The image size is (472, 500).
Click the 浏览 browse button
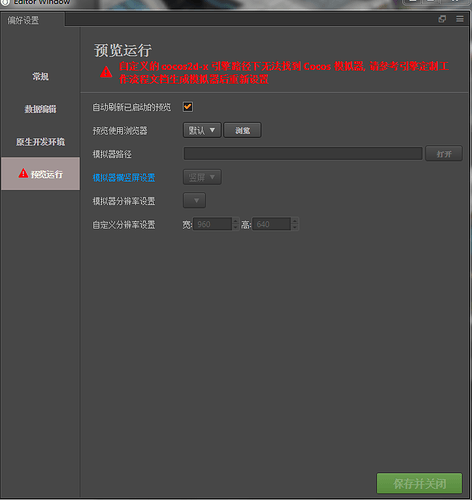click(x=242, y=130)
